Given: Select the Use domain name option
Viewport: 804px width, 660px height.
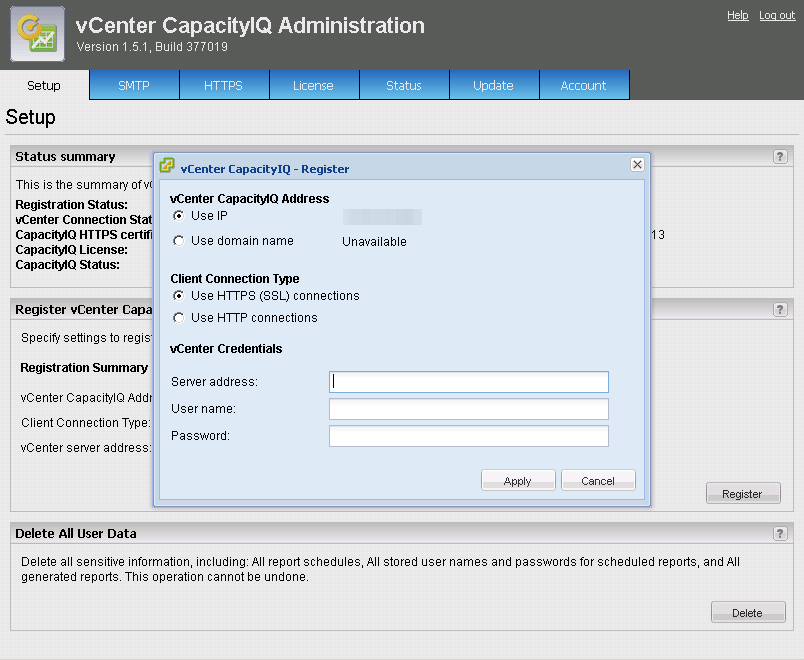Looking at the screenshot, I should pyautogui.click(x=178, y=241).
